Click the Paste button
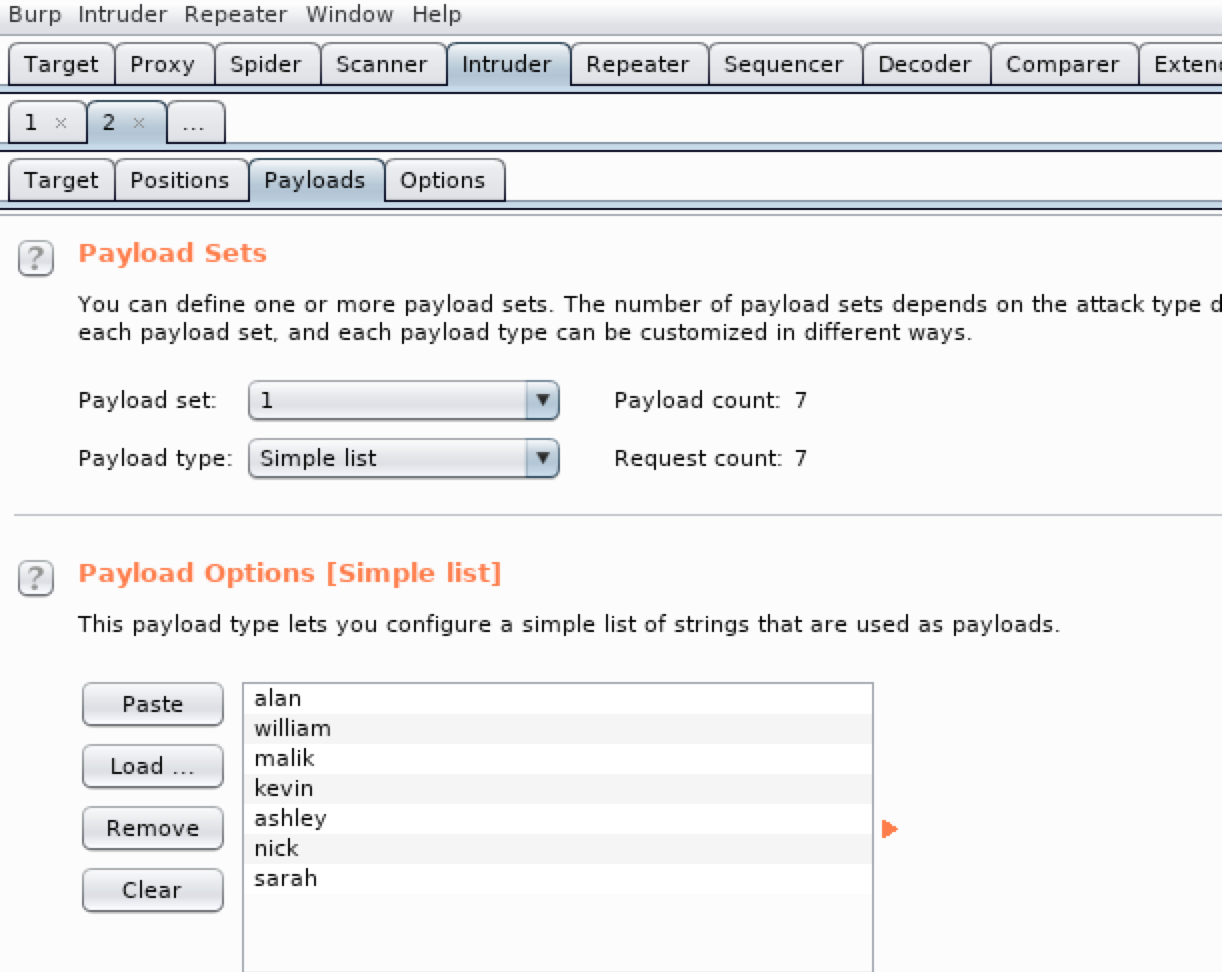Image resolution: width=1230 pixels, height=972 pixels. coord(153,705)
